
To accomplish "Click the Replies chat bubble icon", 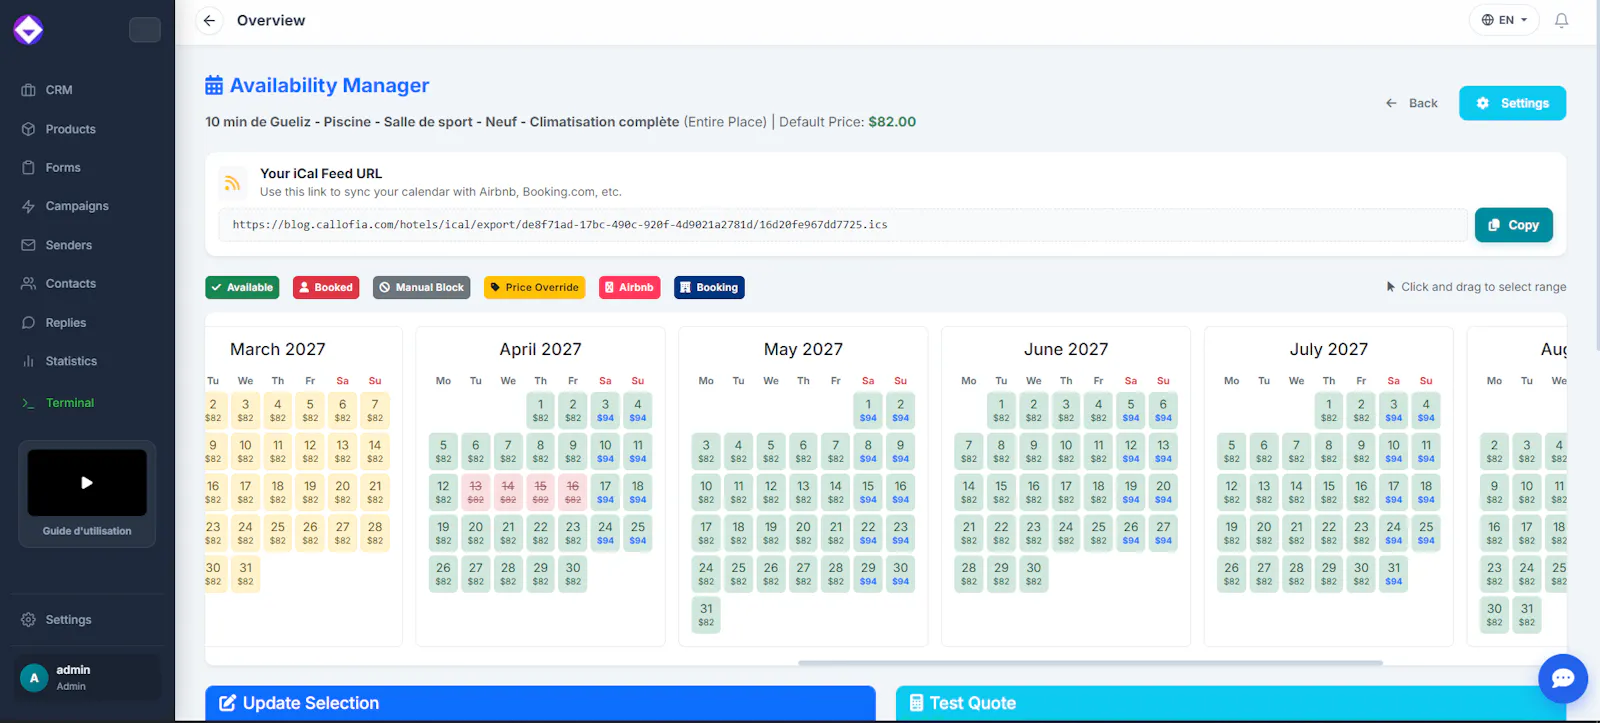I will click(x=28, y=323).
